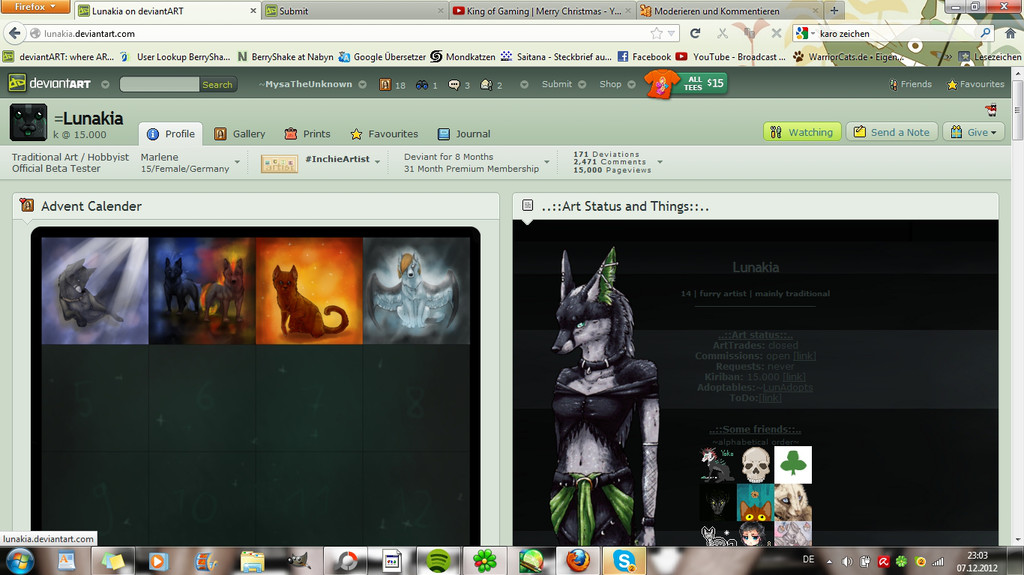Switch to the Submit browser tab
This screenshot has width=1024, height=575.
coord(355,10)
